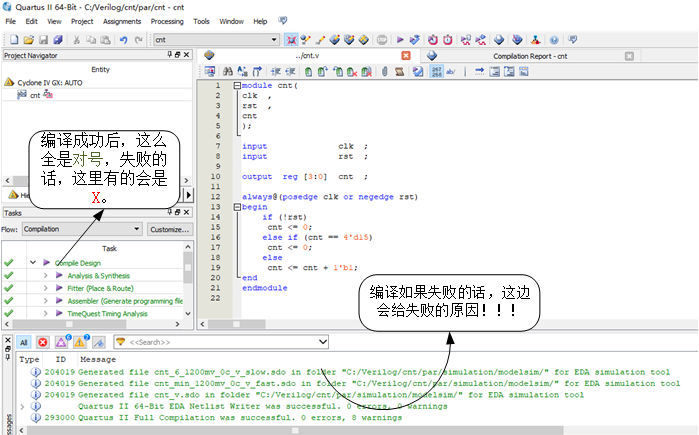The height and width of the screenshot is (435, 699).
Task: Close the Project Navigator panel
Action: 186,55
